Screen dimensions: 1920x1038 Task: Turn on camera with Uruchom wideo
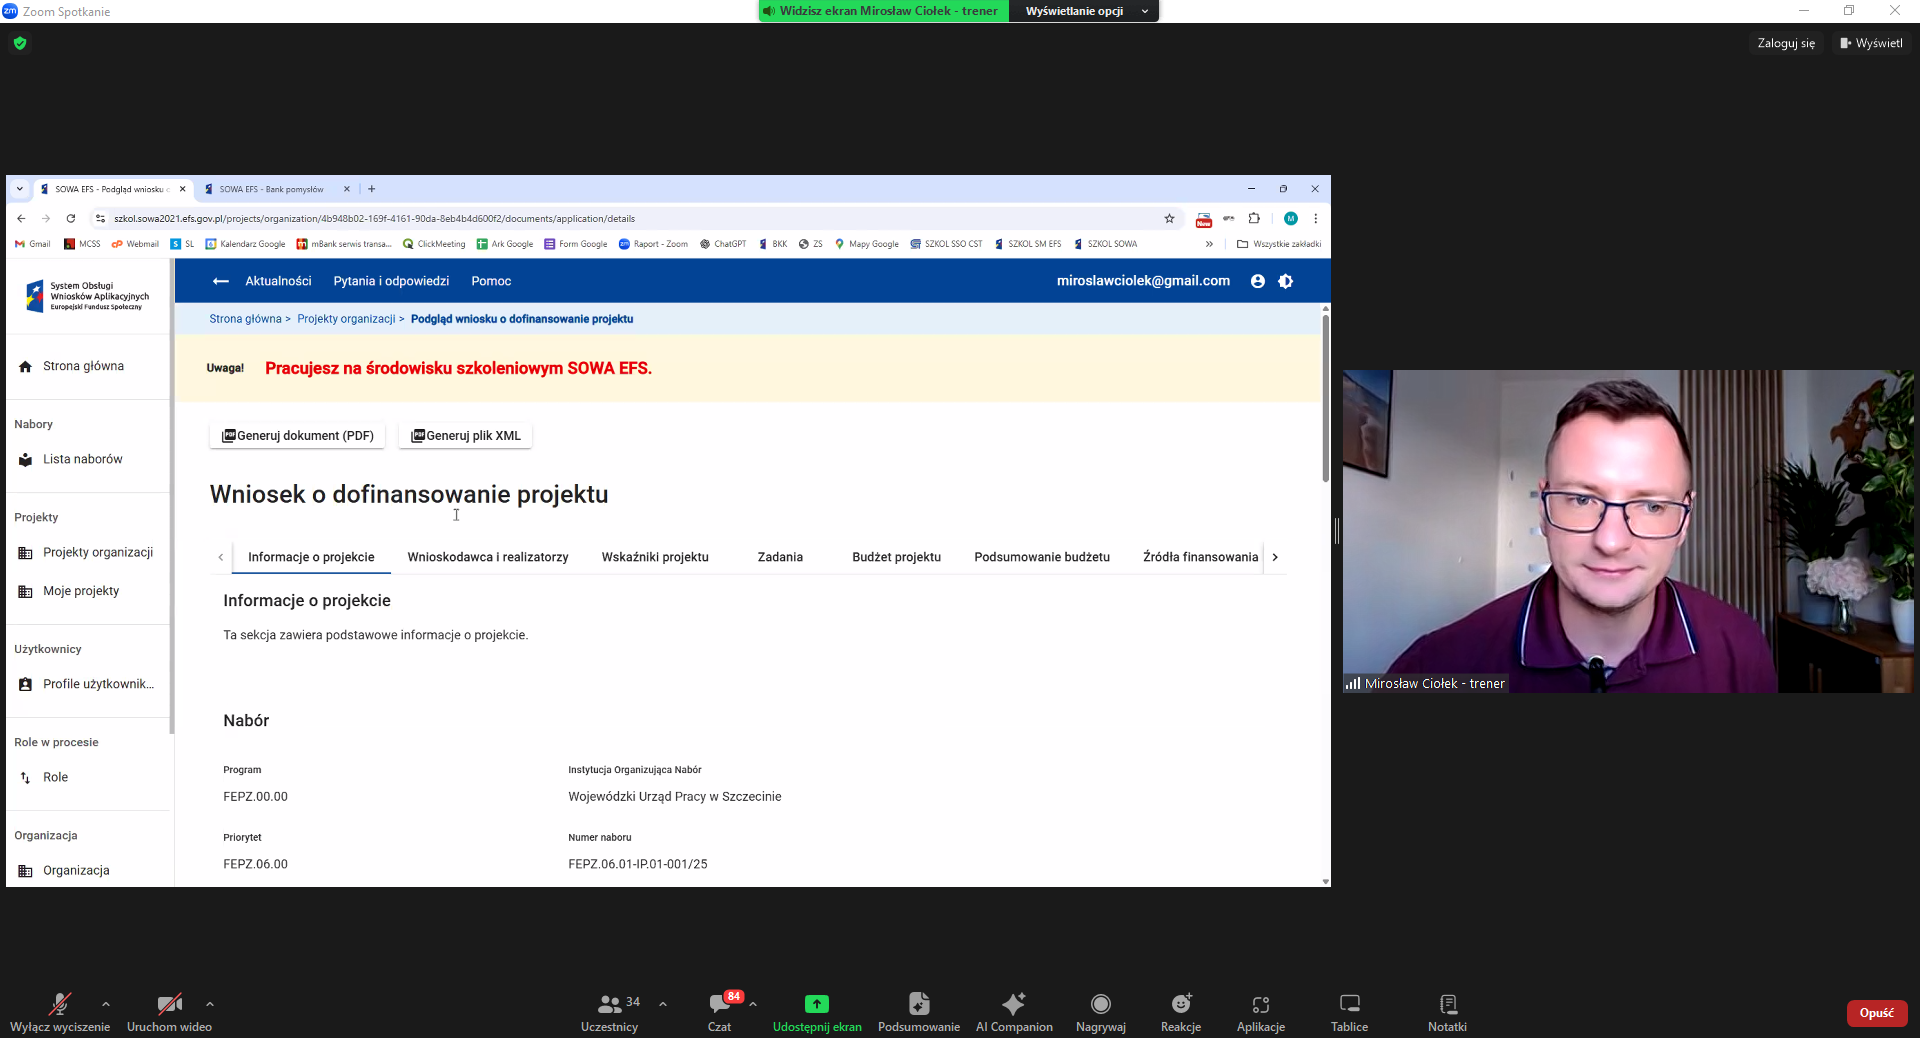pyautogui.click(x=169, y=1004)
